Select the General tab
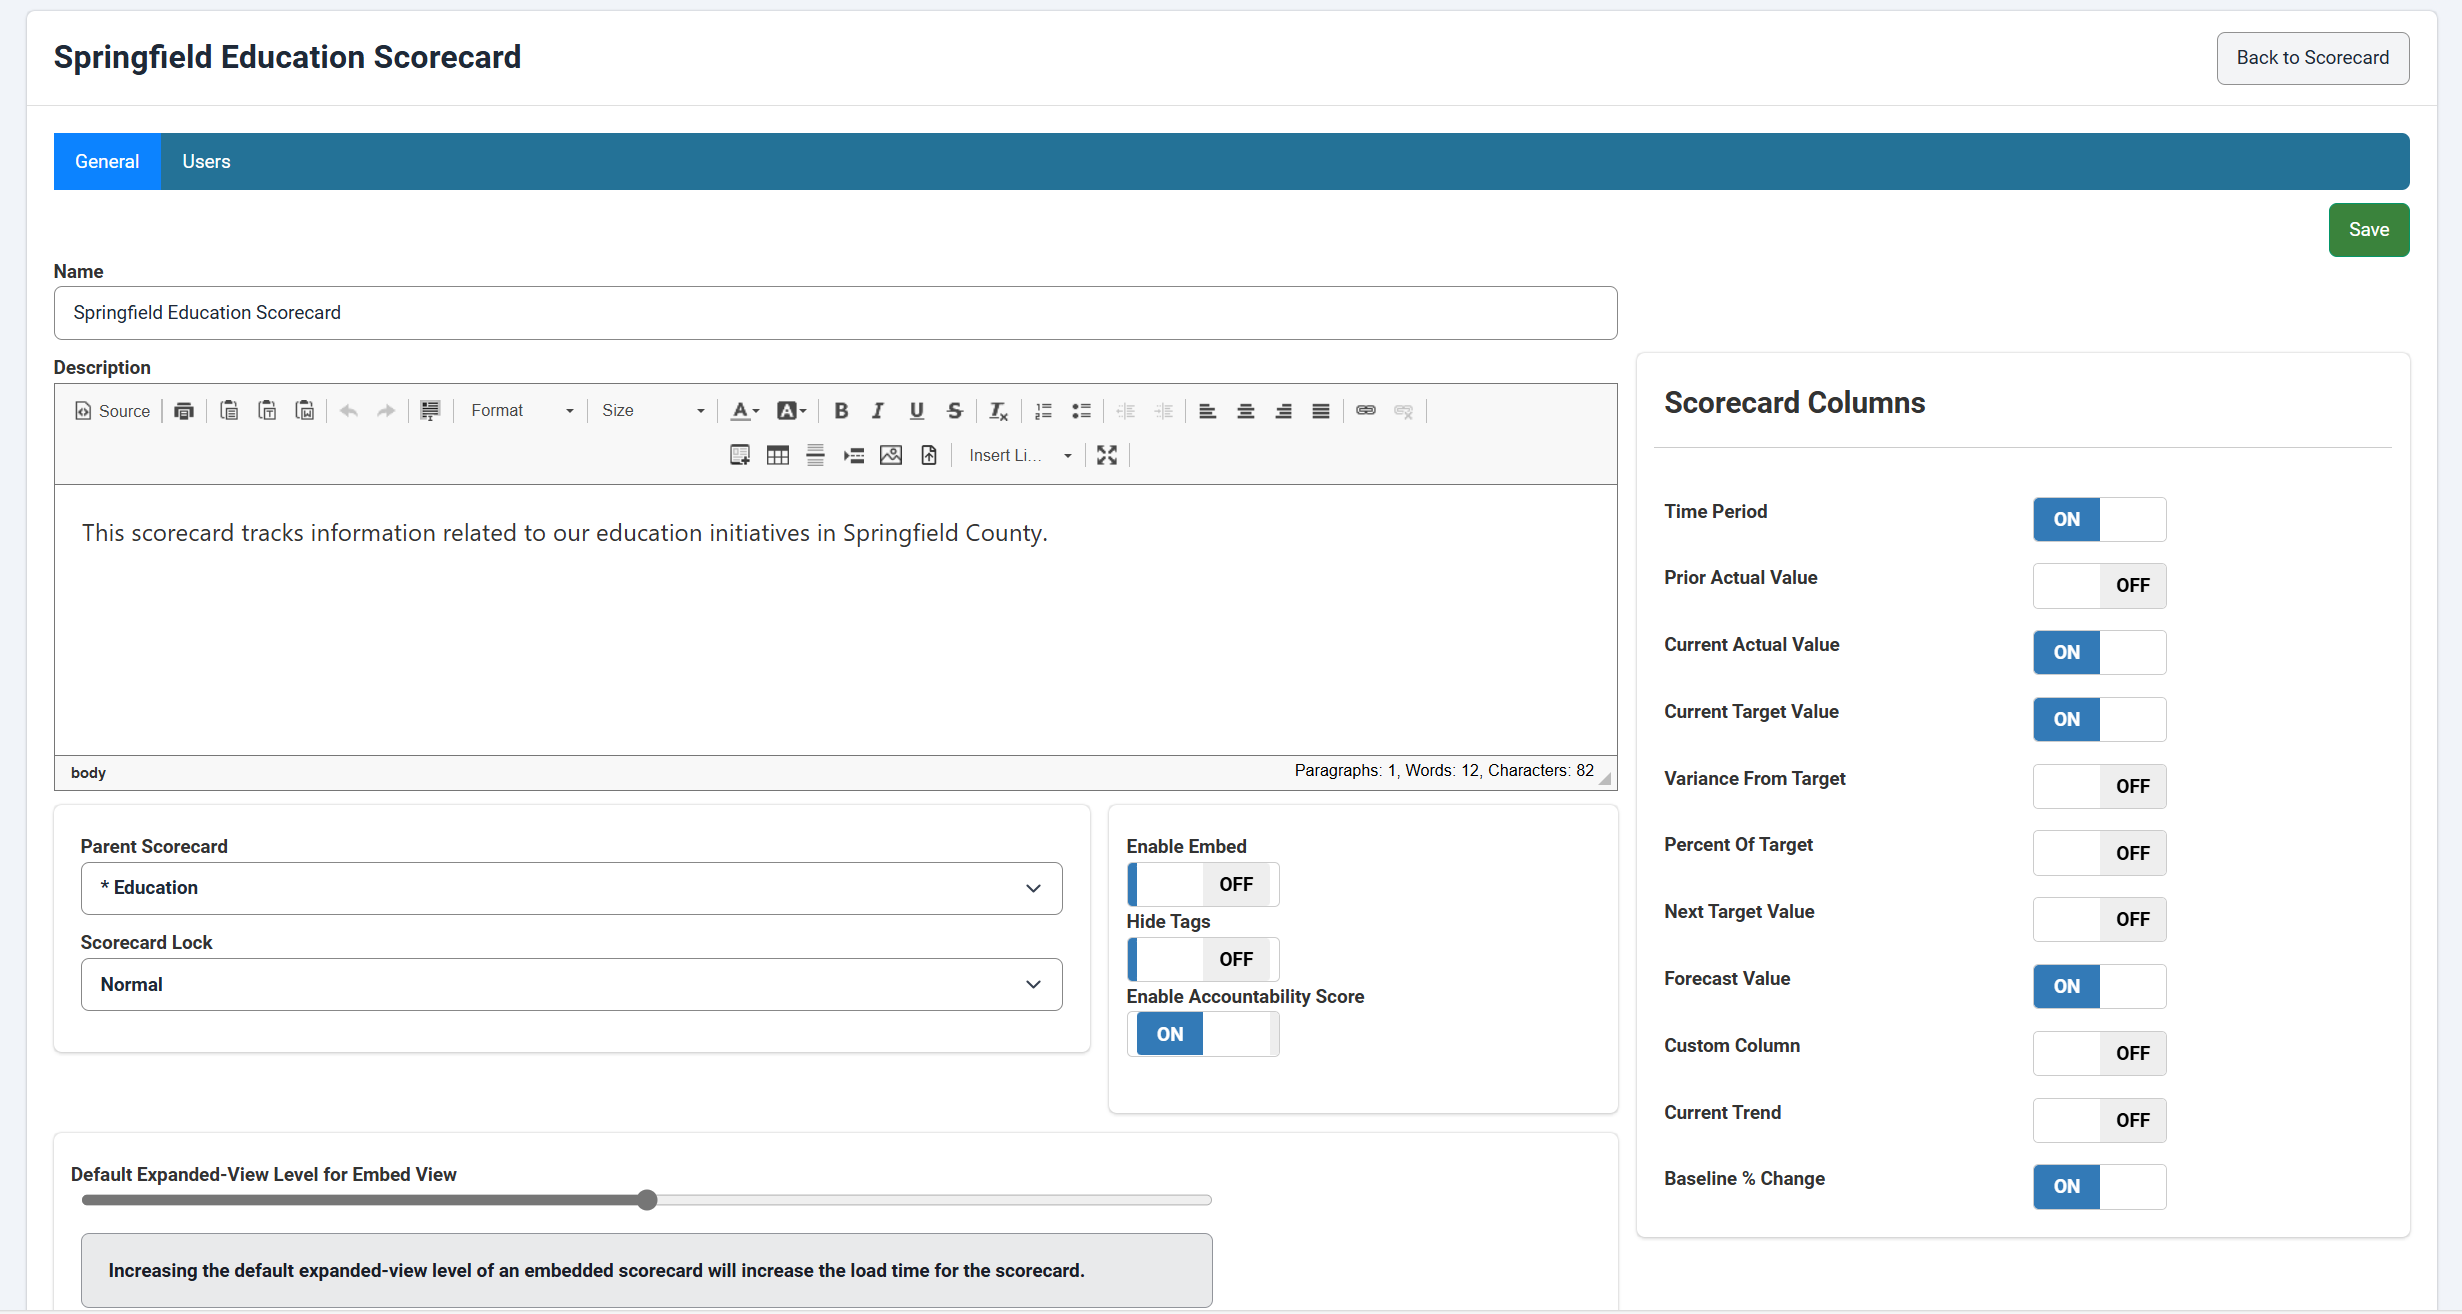The image size is (2462, 1314). [107, 162]
